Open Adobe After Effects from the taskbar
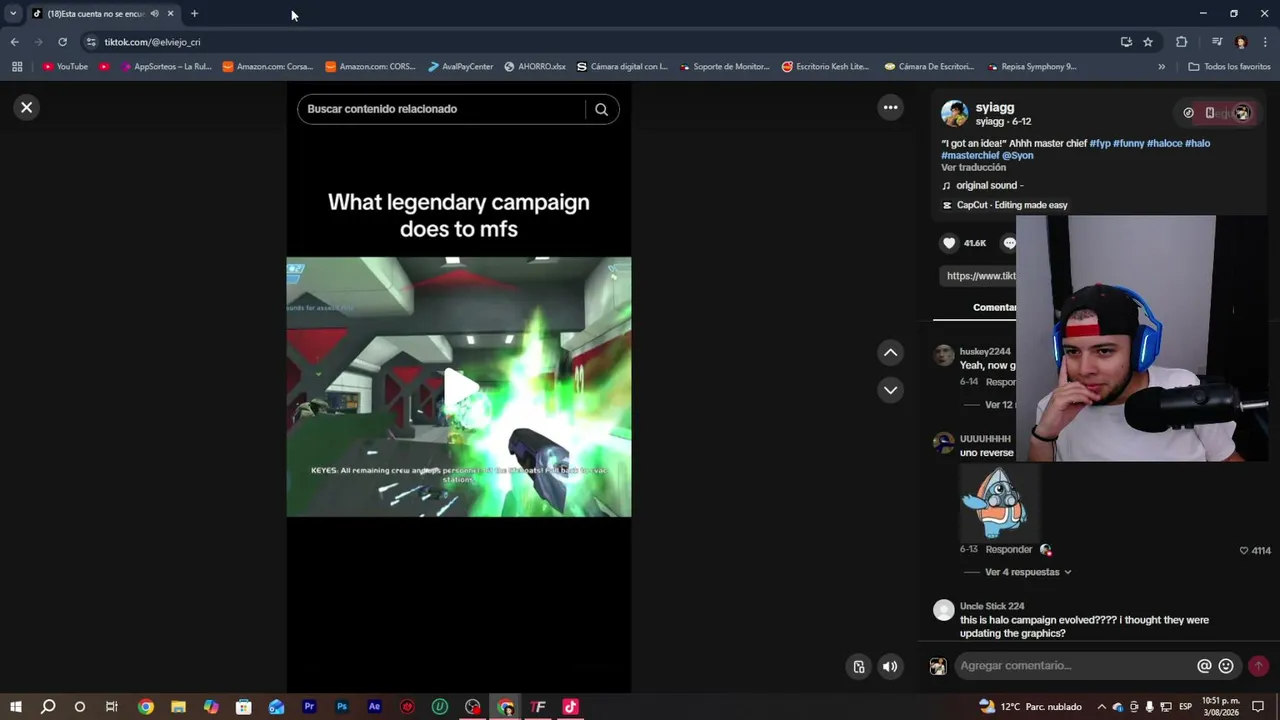The width and height of the screenshot is (1280, 720). pos(375,707)
